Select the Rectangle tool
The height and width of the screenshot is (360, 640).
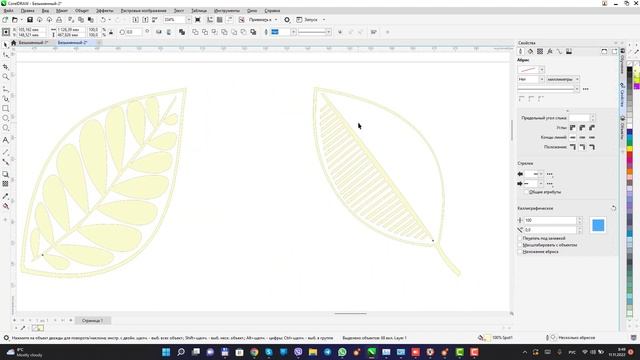point(5,109)
